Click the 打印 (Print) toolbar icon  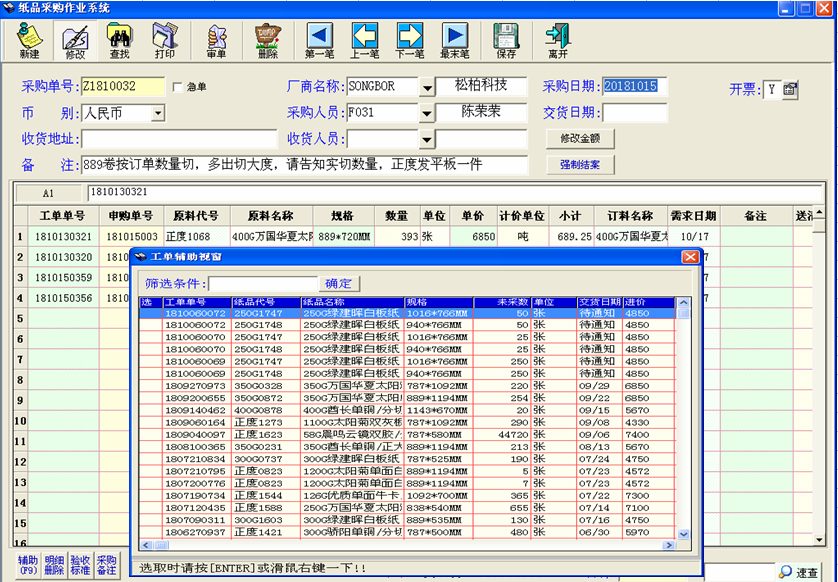coord(164,40)
